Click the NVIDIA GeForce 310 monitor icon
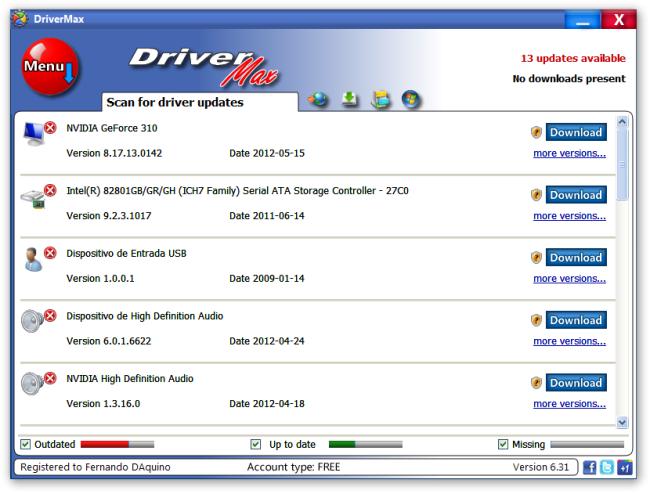The height and width of the screenshot is (494, 650). pyautogui.click(x=34, y=134)
